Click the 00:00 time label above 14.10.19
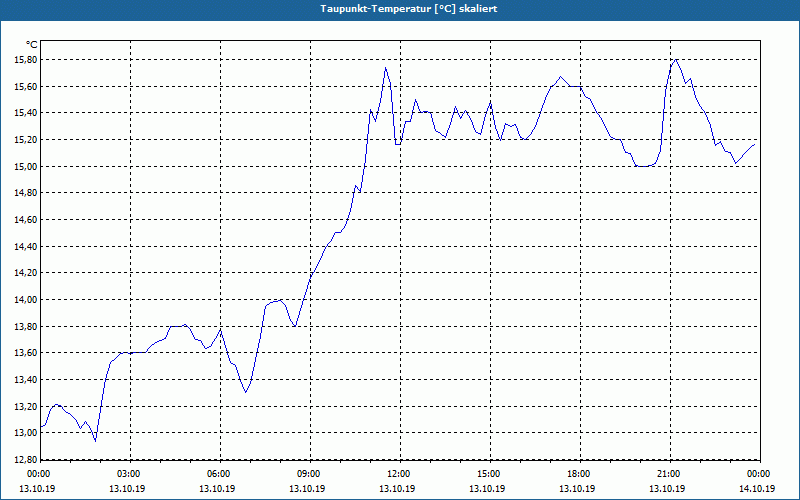800x500 pixels. click(x=758, y=474)
